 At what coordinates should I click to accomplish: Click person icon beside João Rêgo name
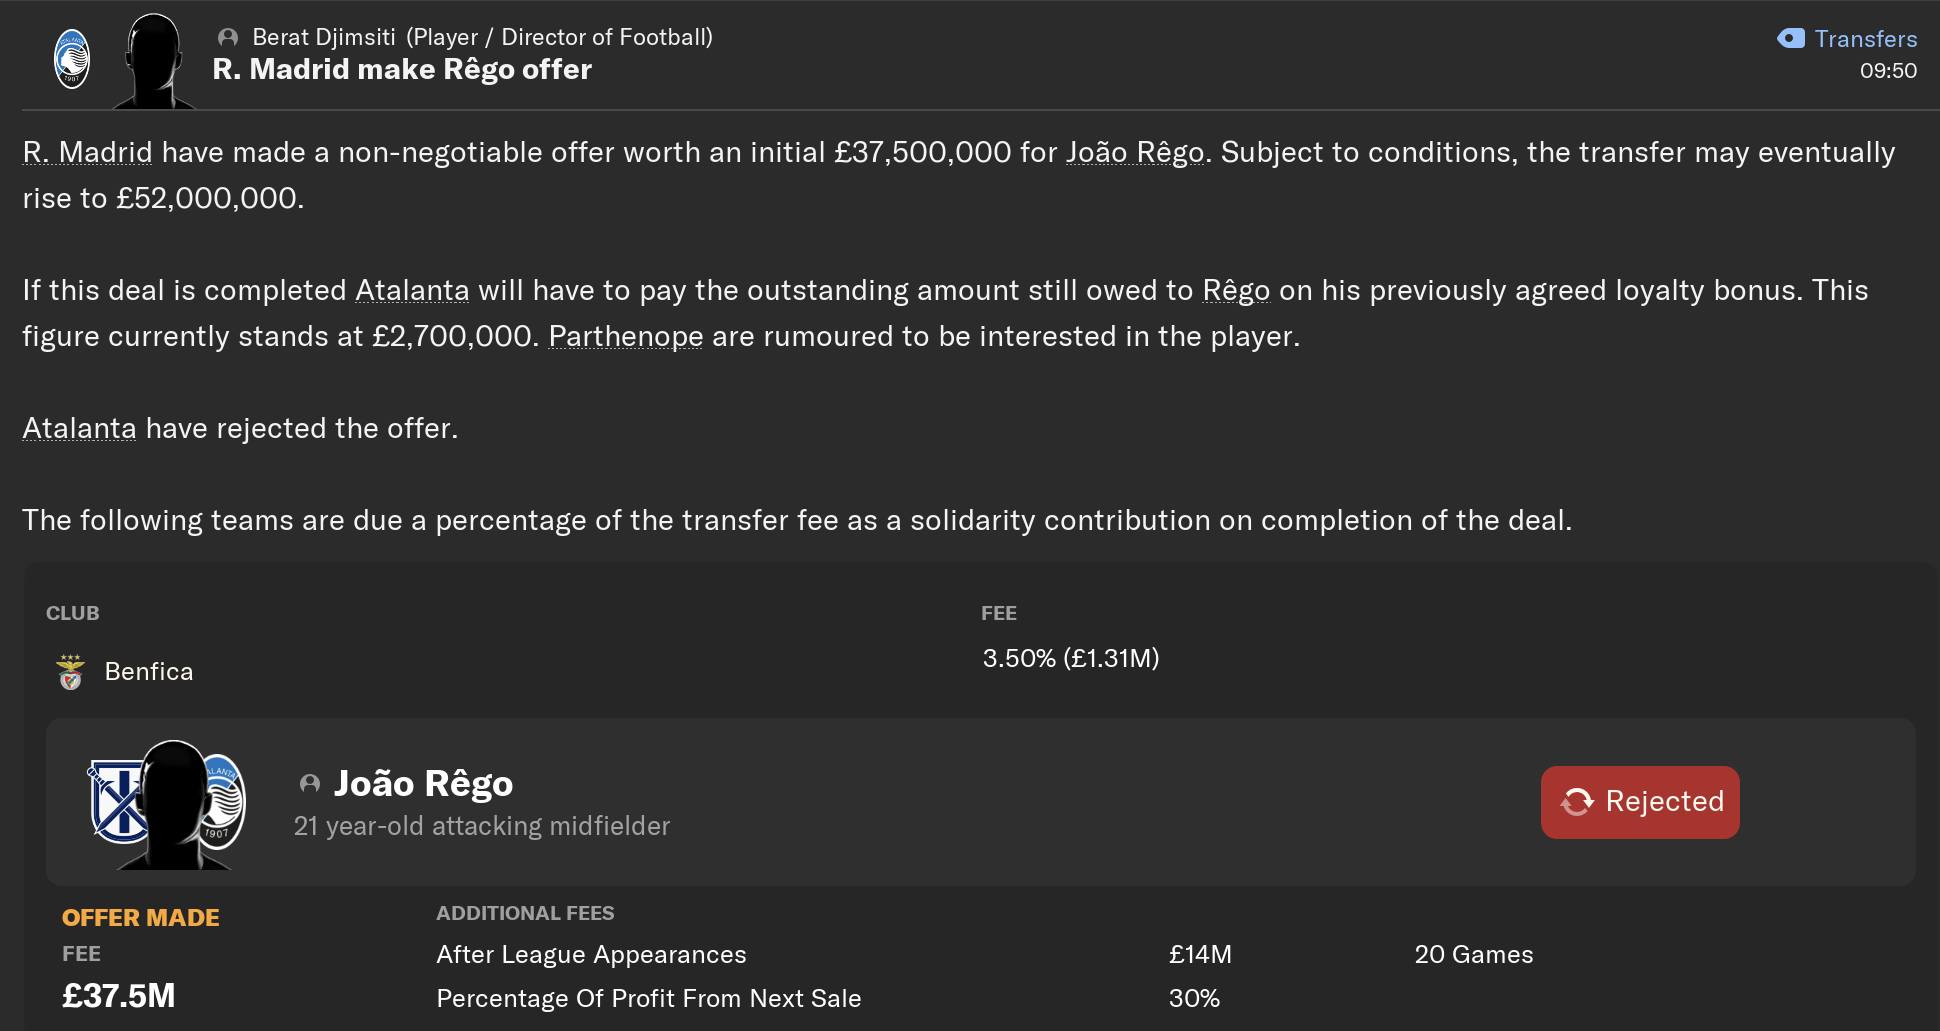pos(310,784)
